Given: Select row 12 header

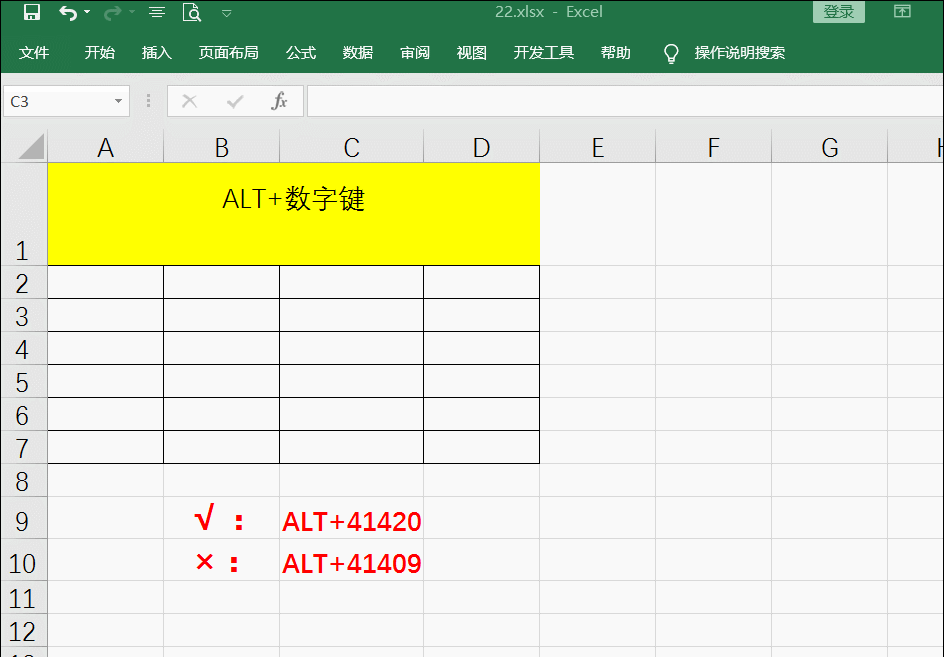Looking at the screenshot, I should [x=23, y=631].
